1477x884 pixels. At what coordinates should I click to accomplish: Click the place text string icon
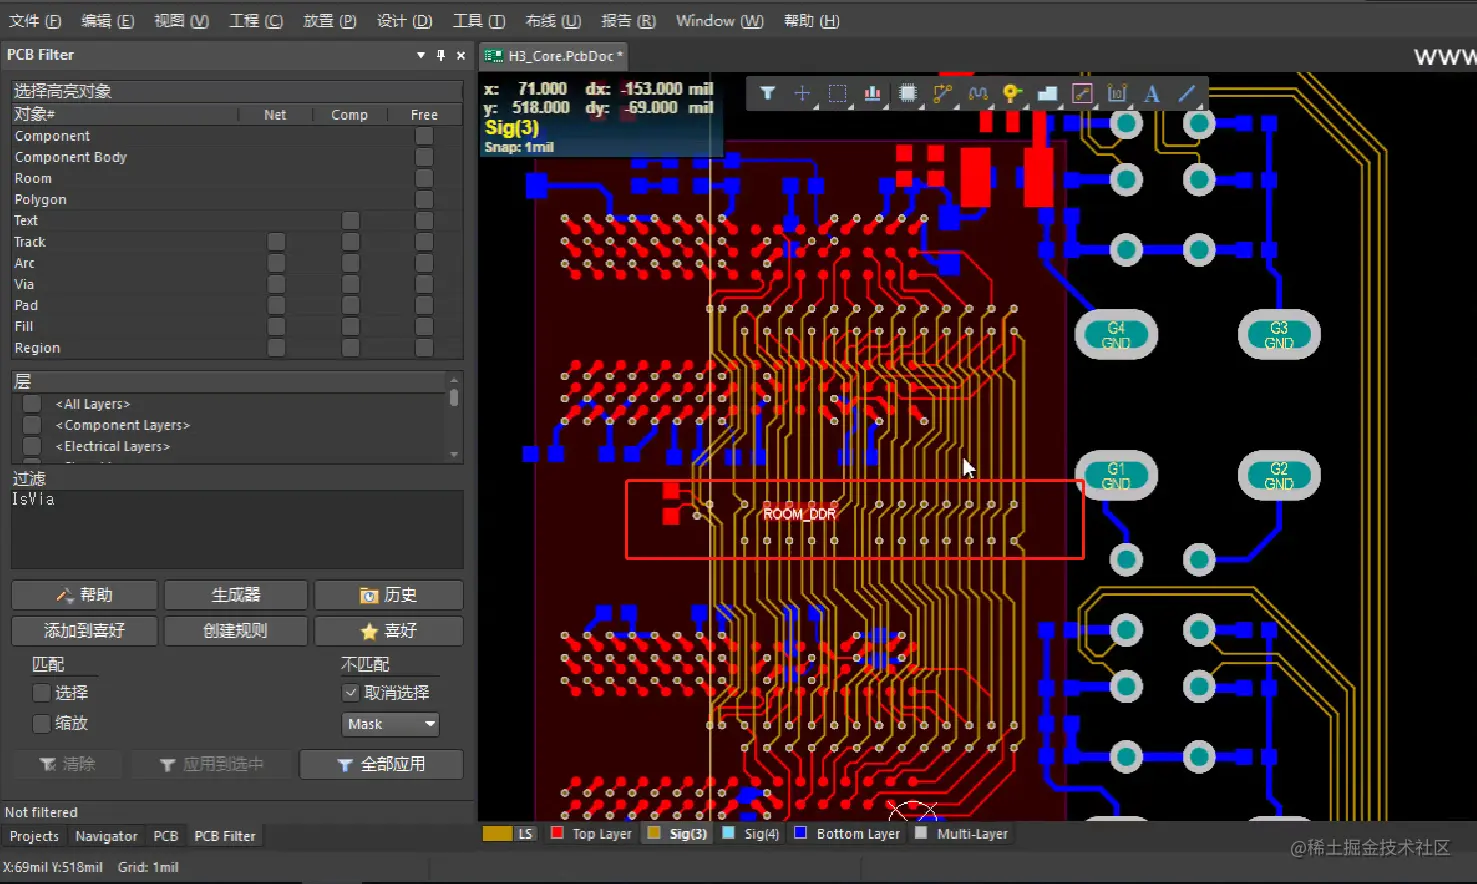(x=1152, y=93)
